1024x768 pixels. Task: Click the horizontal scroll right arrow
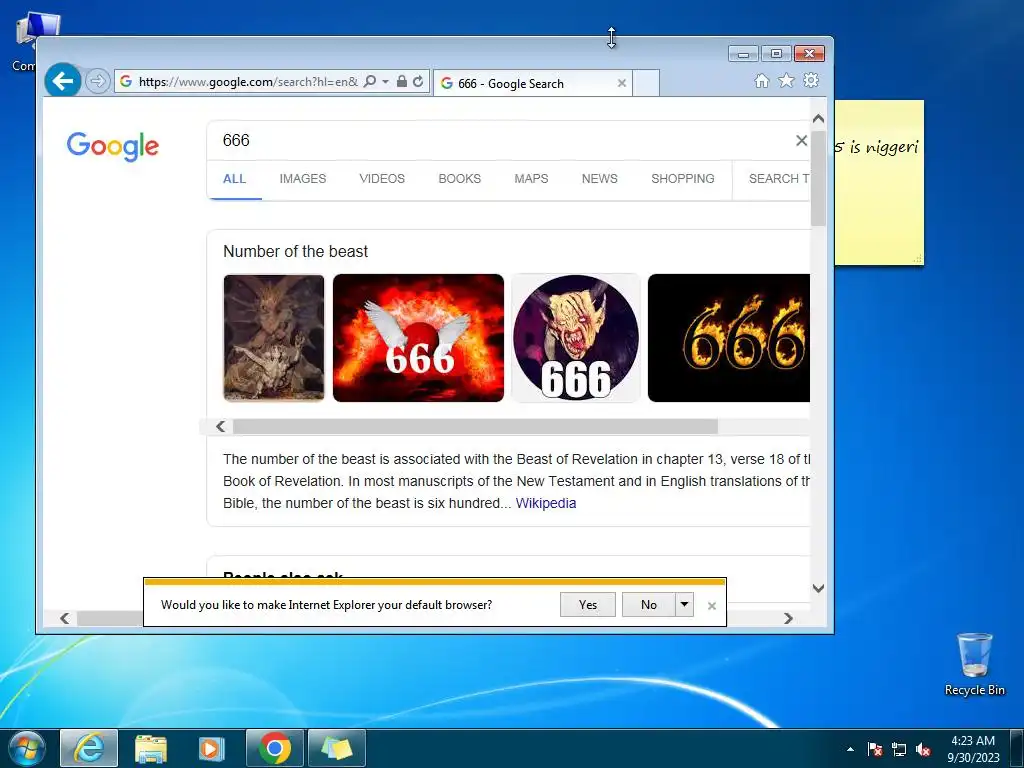click(x=788, y=618)
